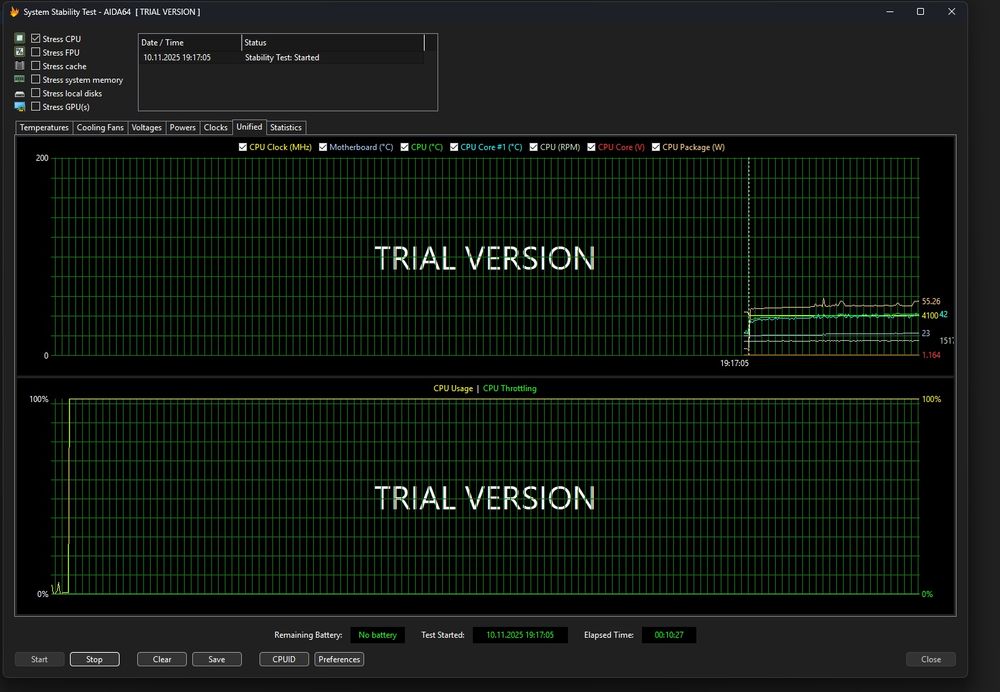Click the red 1.164 voltage value on the graph
The image size is (1000, 692).
point(931,355)
